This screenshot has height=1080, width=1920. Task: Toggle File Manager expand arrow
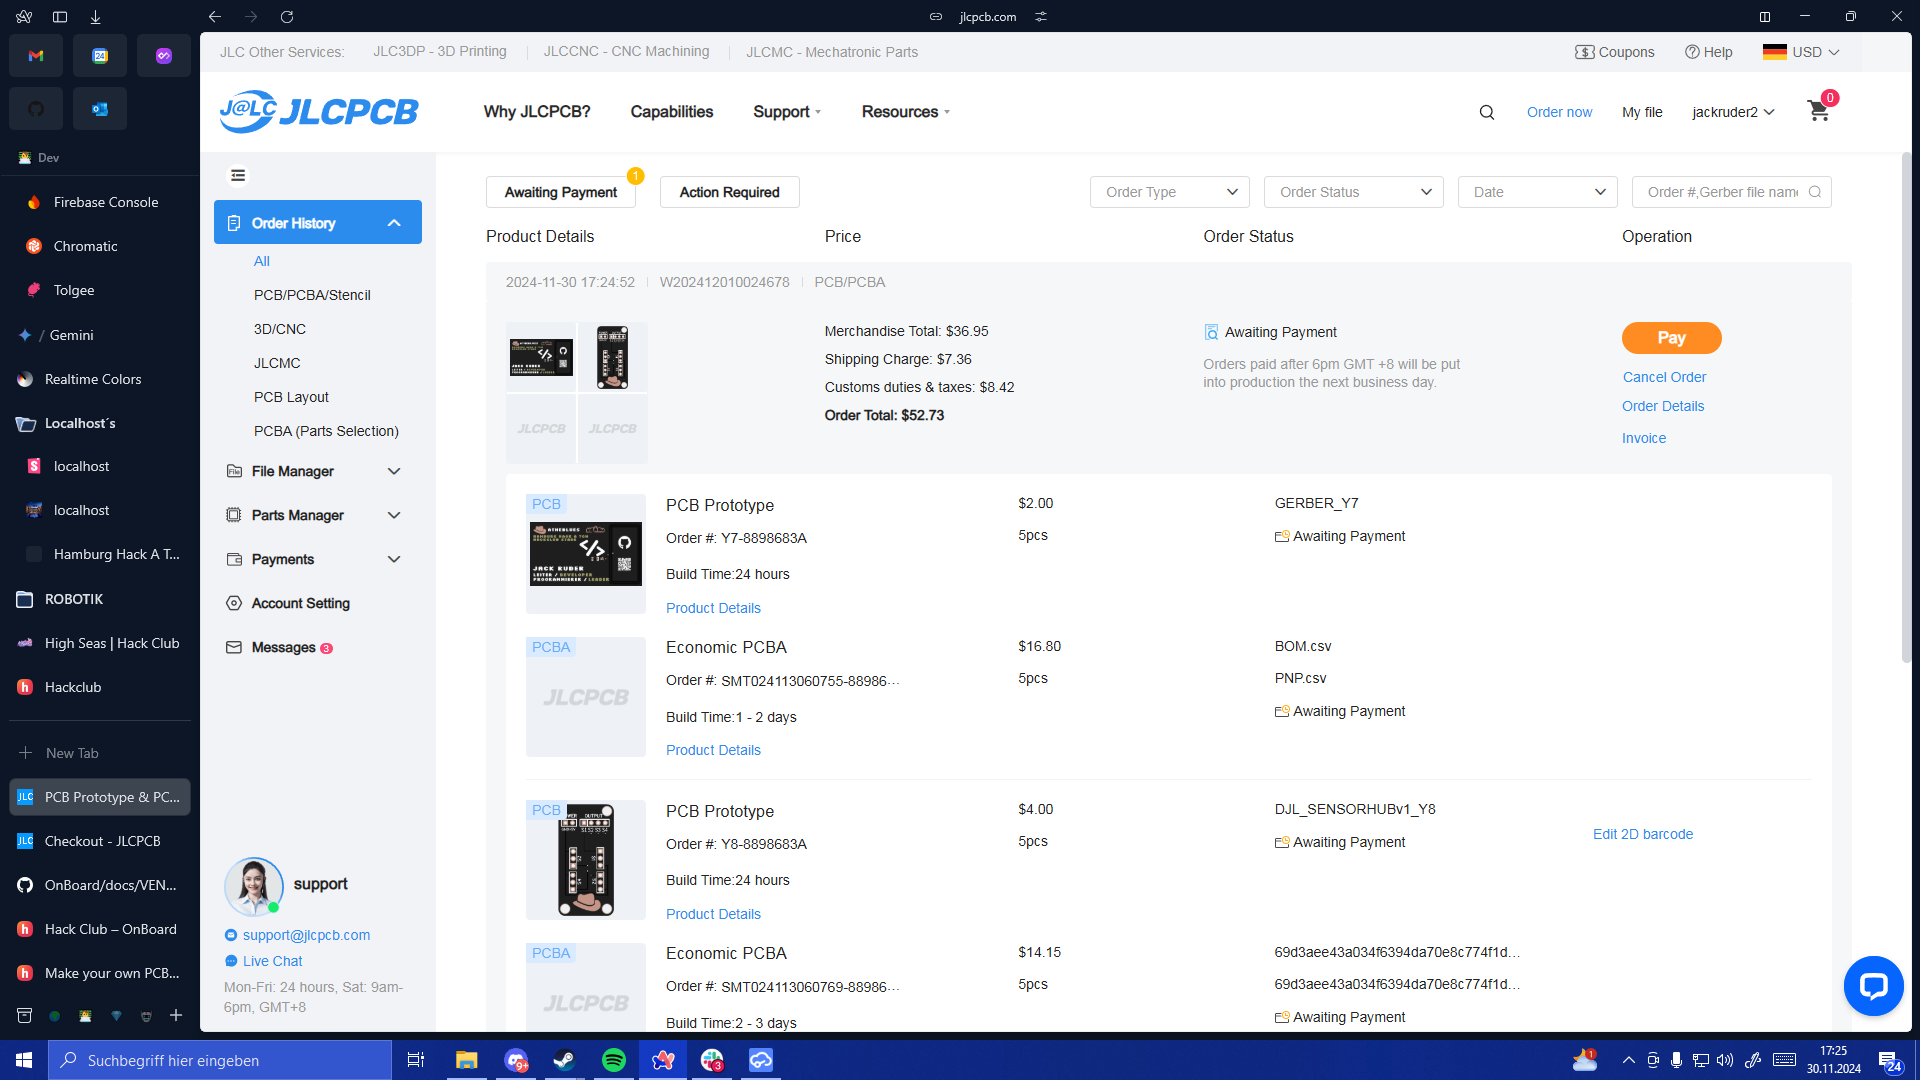point(396,471)
